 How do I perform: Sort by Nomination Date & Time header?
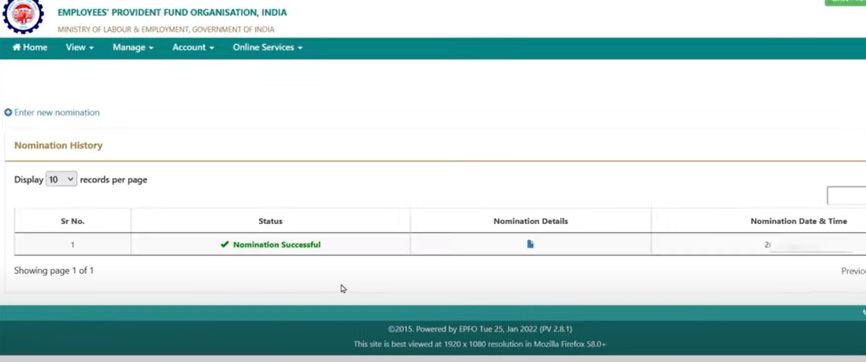coord(798,221)
